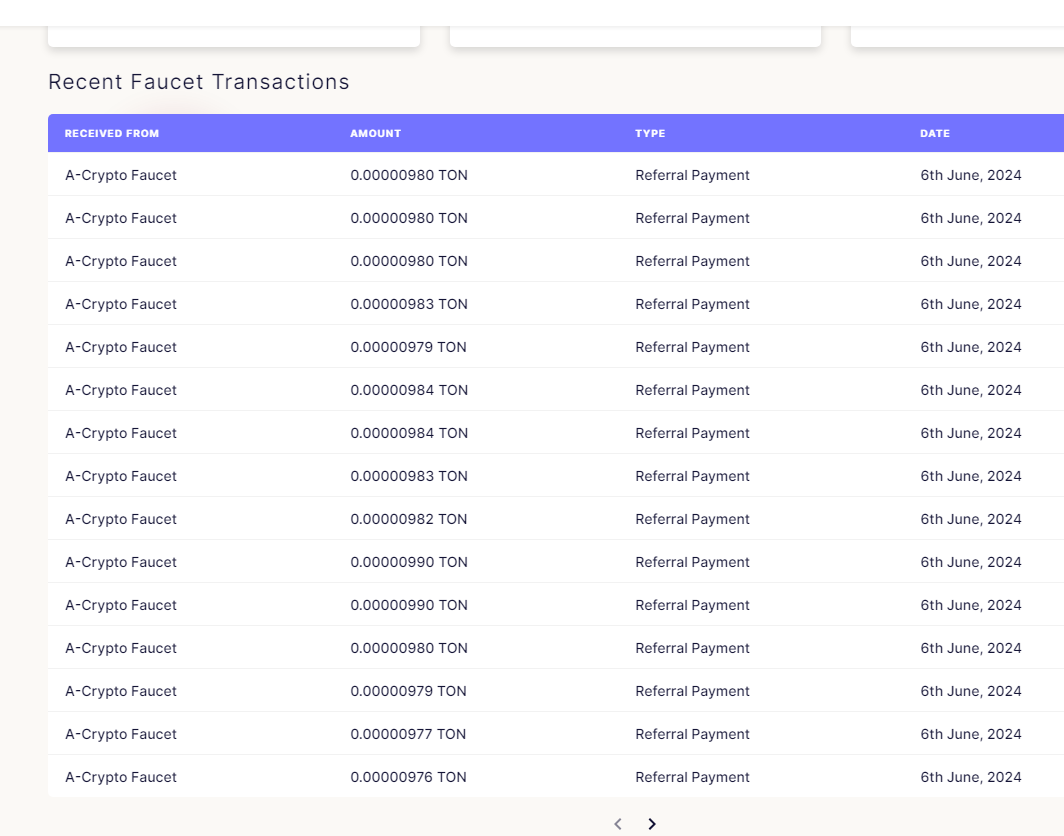Open A-Crypto Faucet in the 0.00000976 TON row
The width and height of the screenshot is (1064, 836).
coord(121,777)
